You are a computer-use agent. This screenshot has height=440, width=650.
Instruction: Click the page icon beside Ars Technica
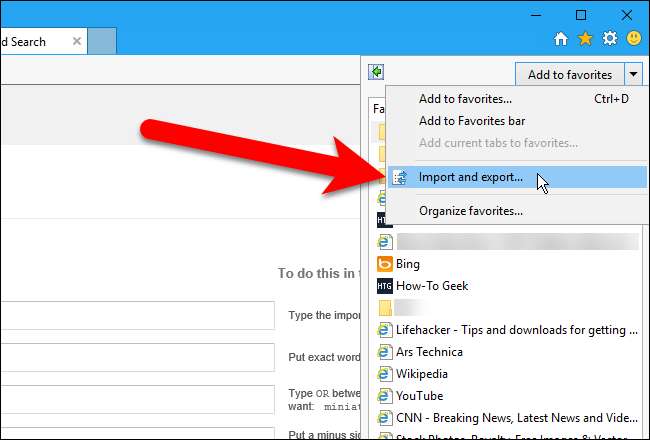click(x=384, y=352)
